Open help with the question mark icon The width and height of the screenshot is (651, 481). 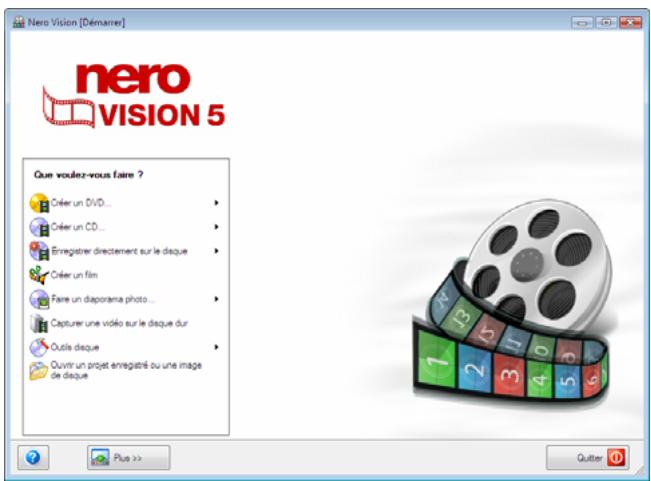[x=33, y=458]
